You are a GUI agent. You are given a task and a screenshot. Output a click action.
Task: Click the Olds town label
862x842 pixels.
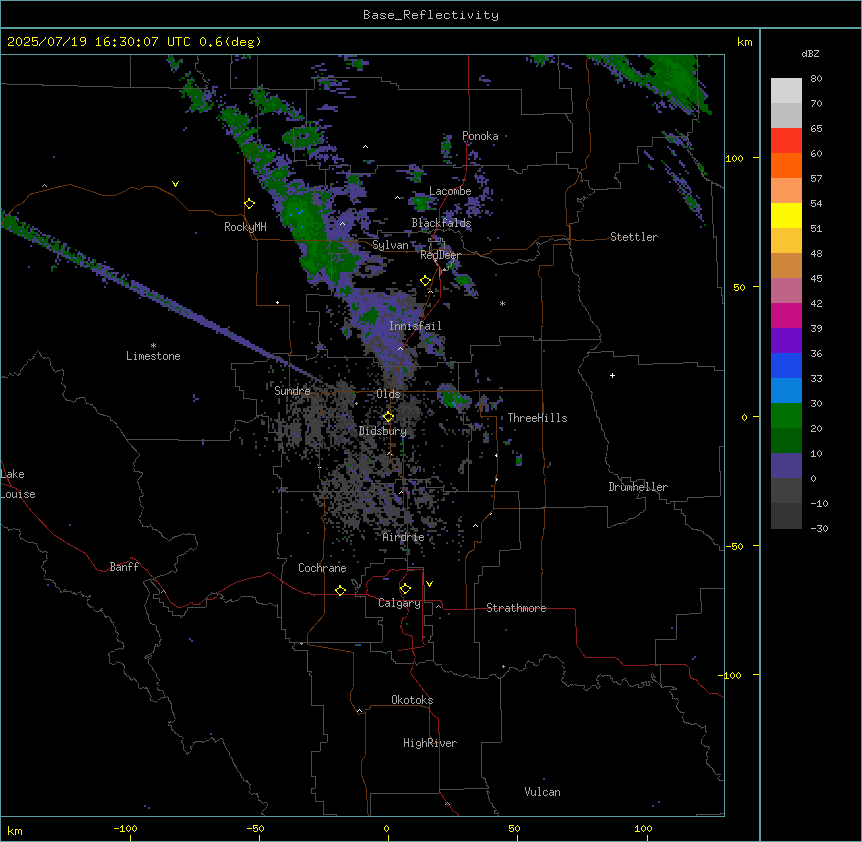(x=388, y=394)
